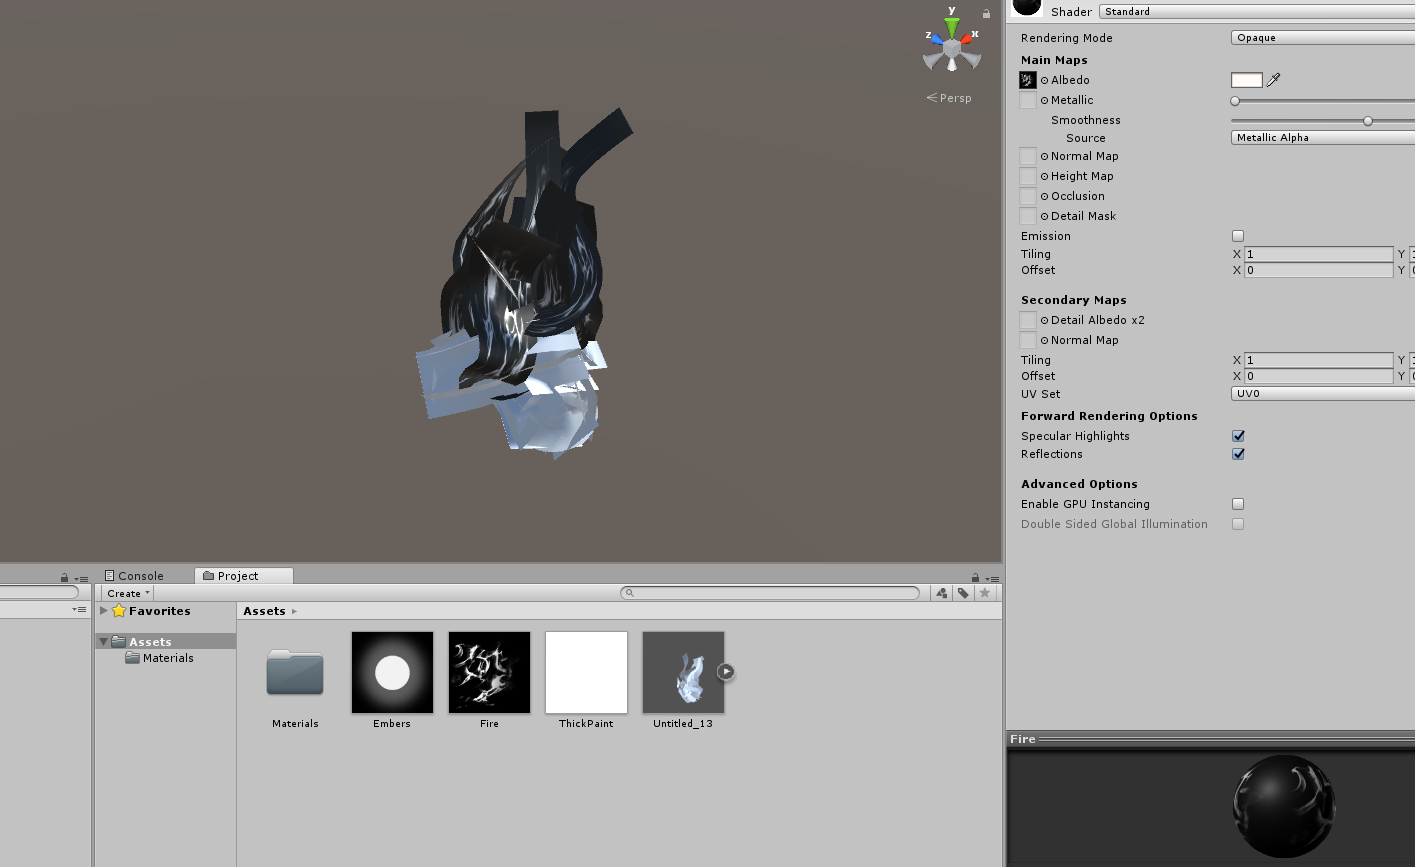1415x867 pixels.
Task: Click the search-by-type icon in Project toolbar
Action: pyautogui.click(x=940, y=592)
